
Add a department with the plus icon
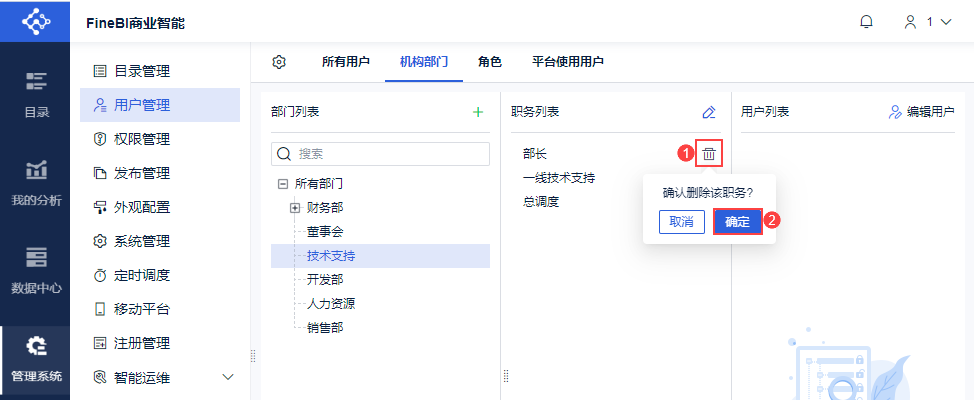coord(477,112)
